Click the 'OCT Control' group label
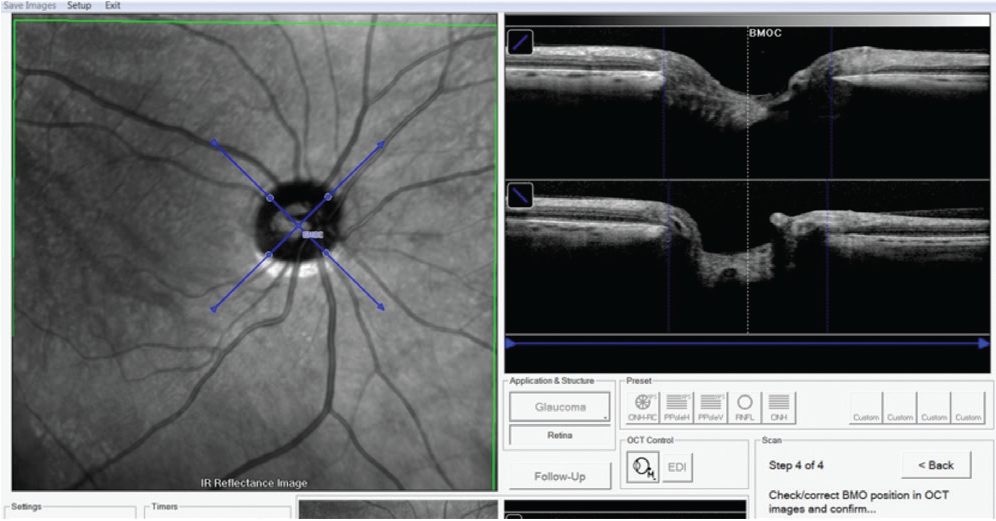The width and height of the screenshot is (996, 521). [650, 440]
